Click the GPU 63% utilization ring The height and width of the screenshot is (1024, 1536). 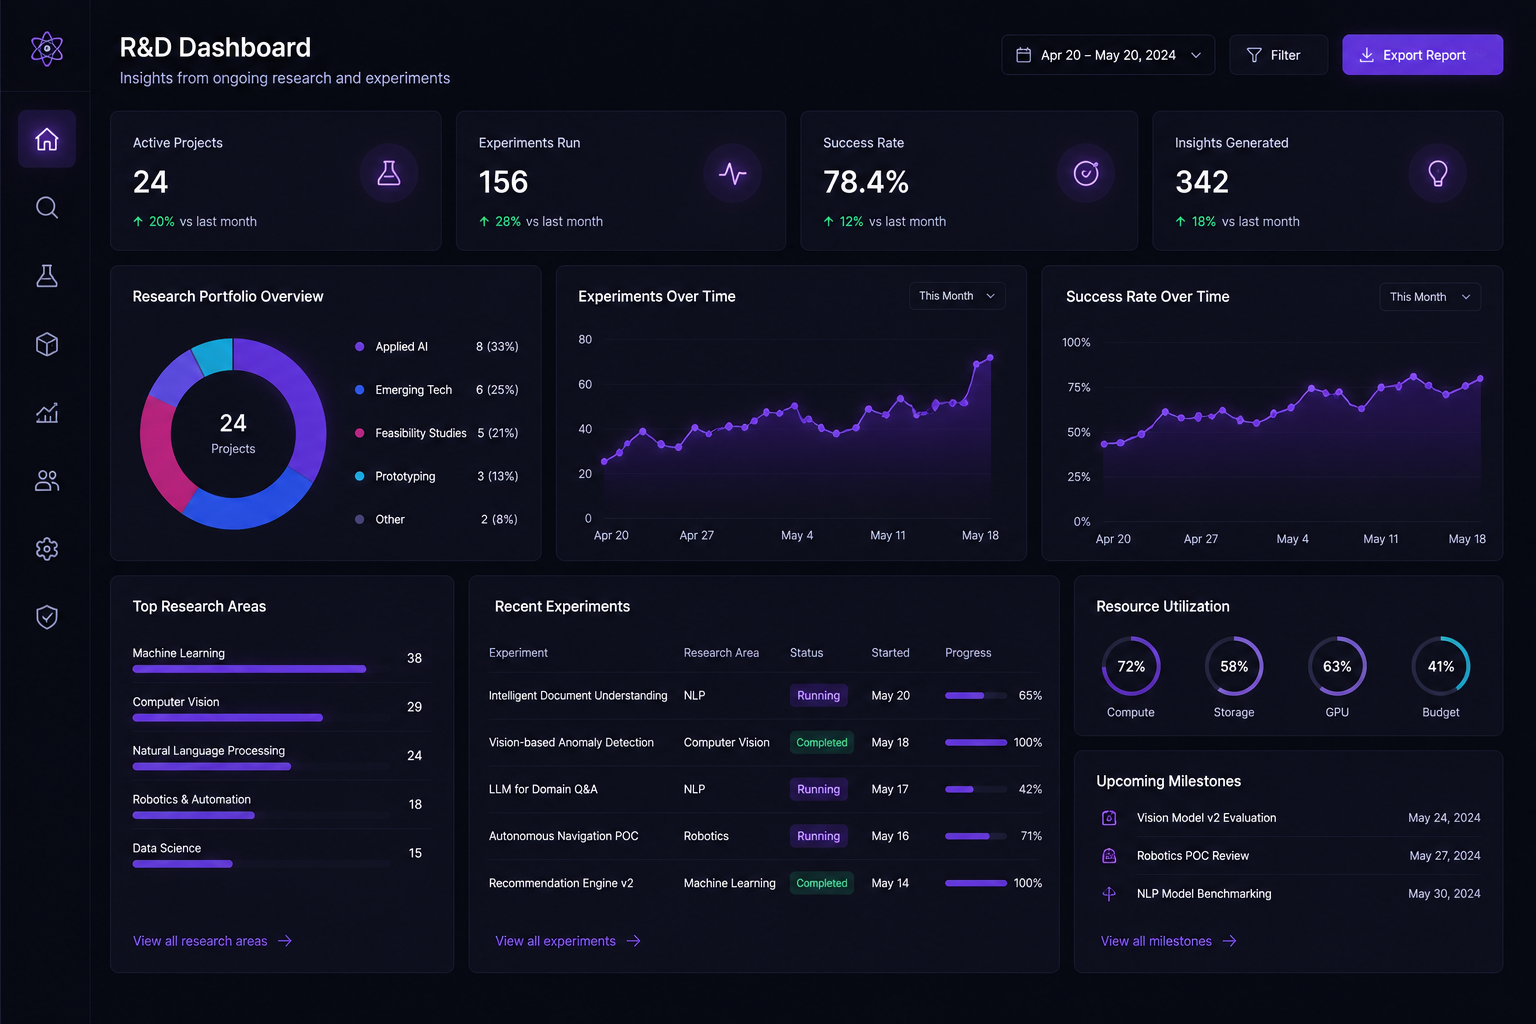click(1337, 666)
